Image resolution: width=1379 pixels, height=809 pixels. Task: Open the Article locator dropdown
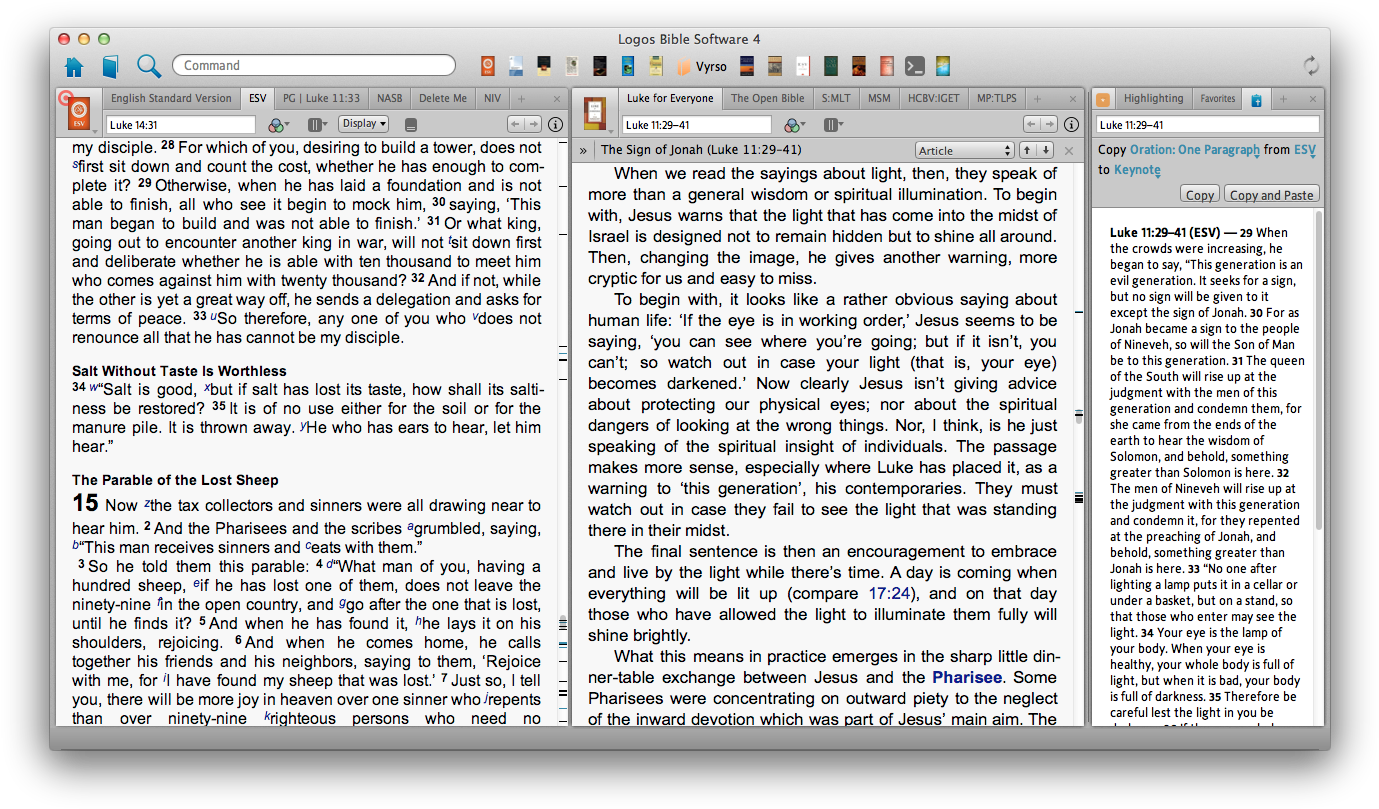point(964,151)
